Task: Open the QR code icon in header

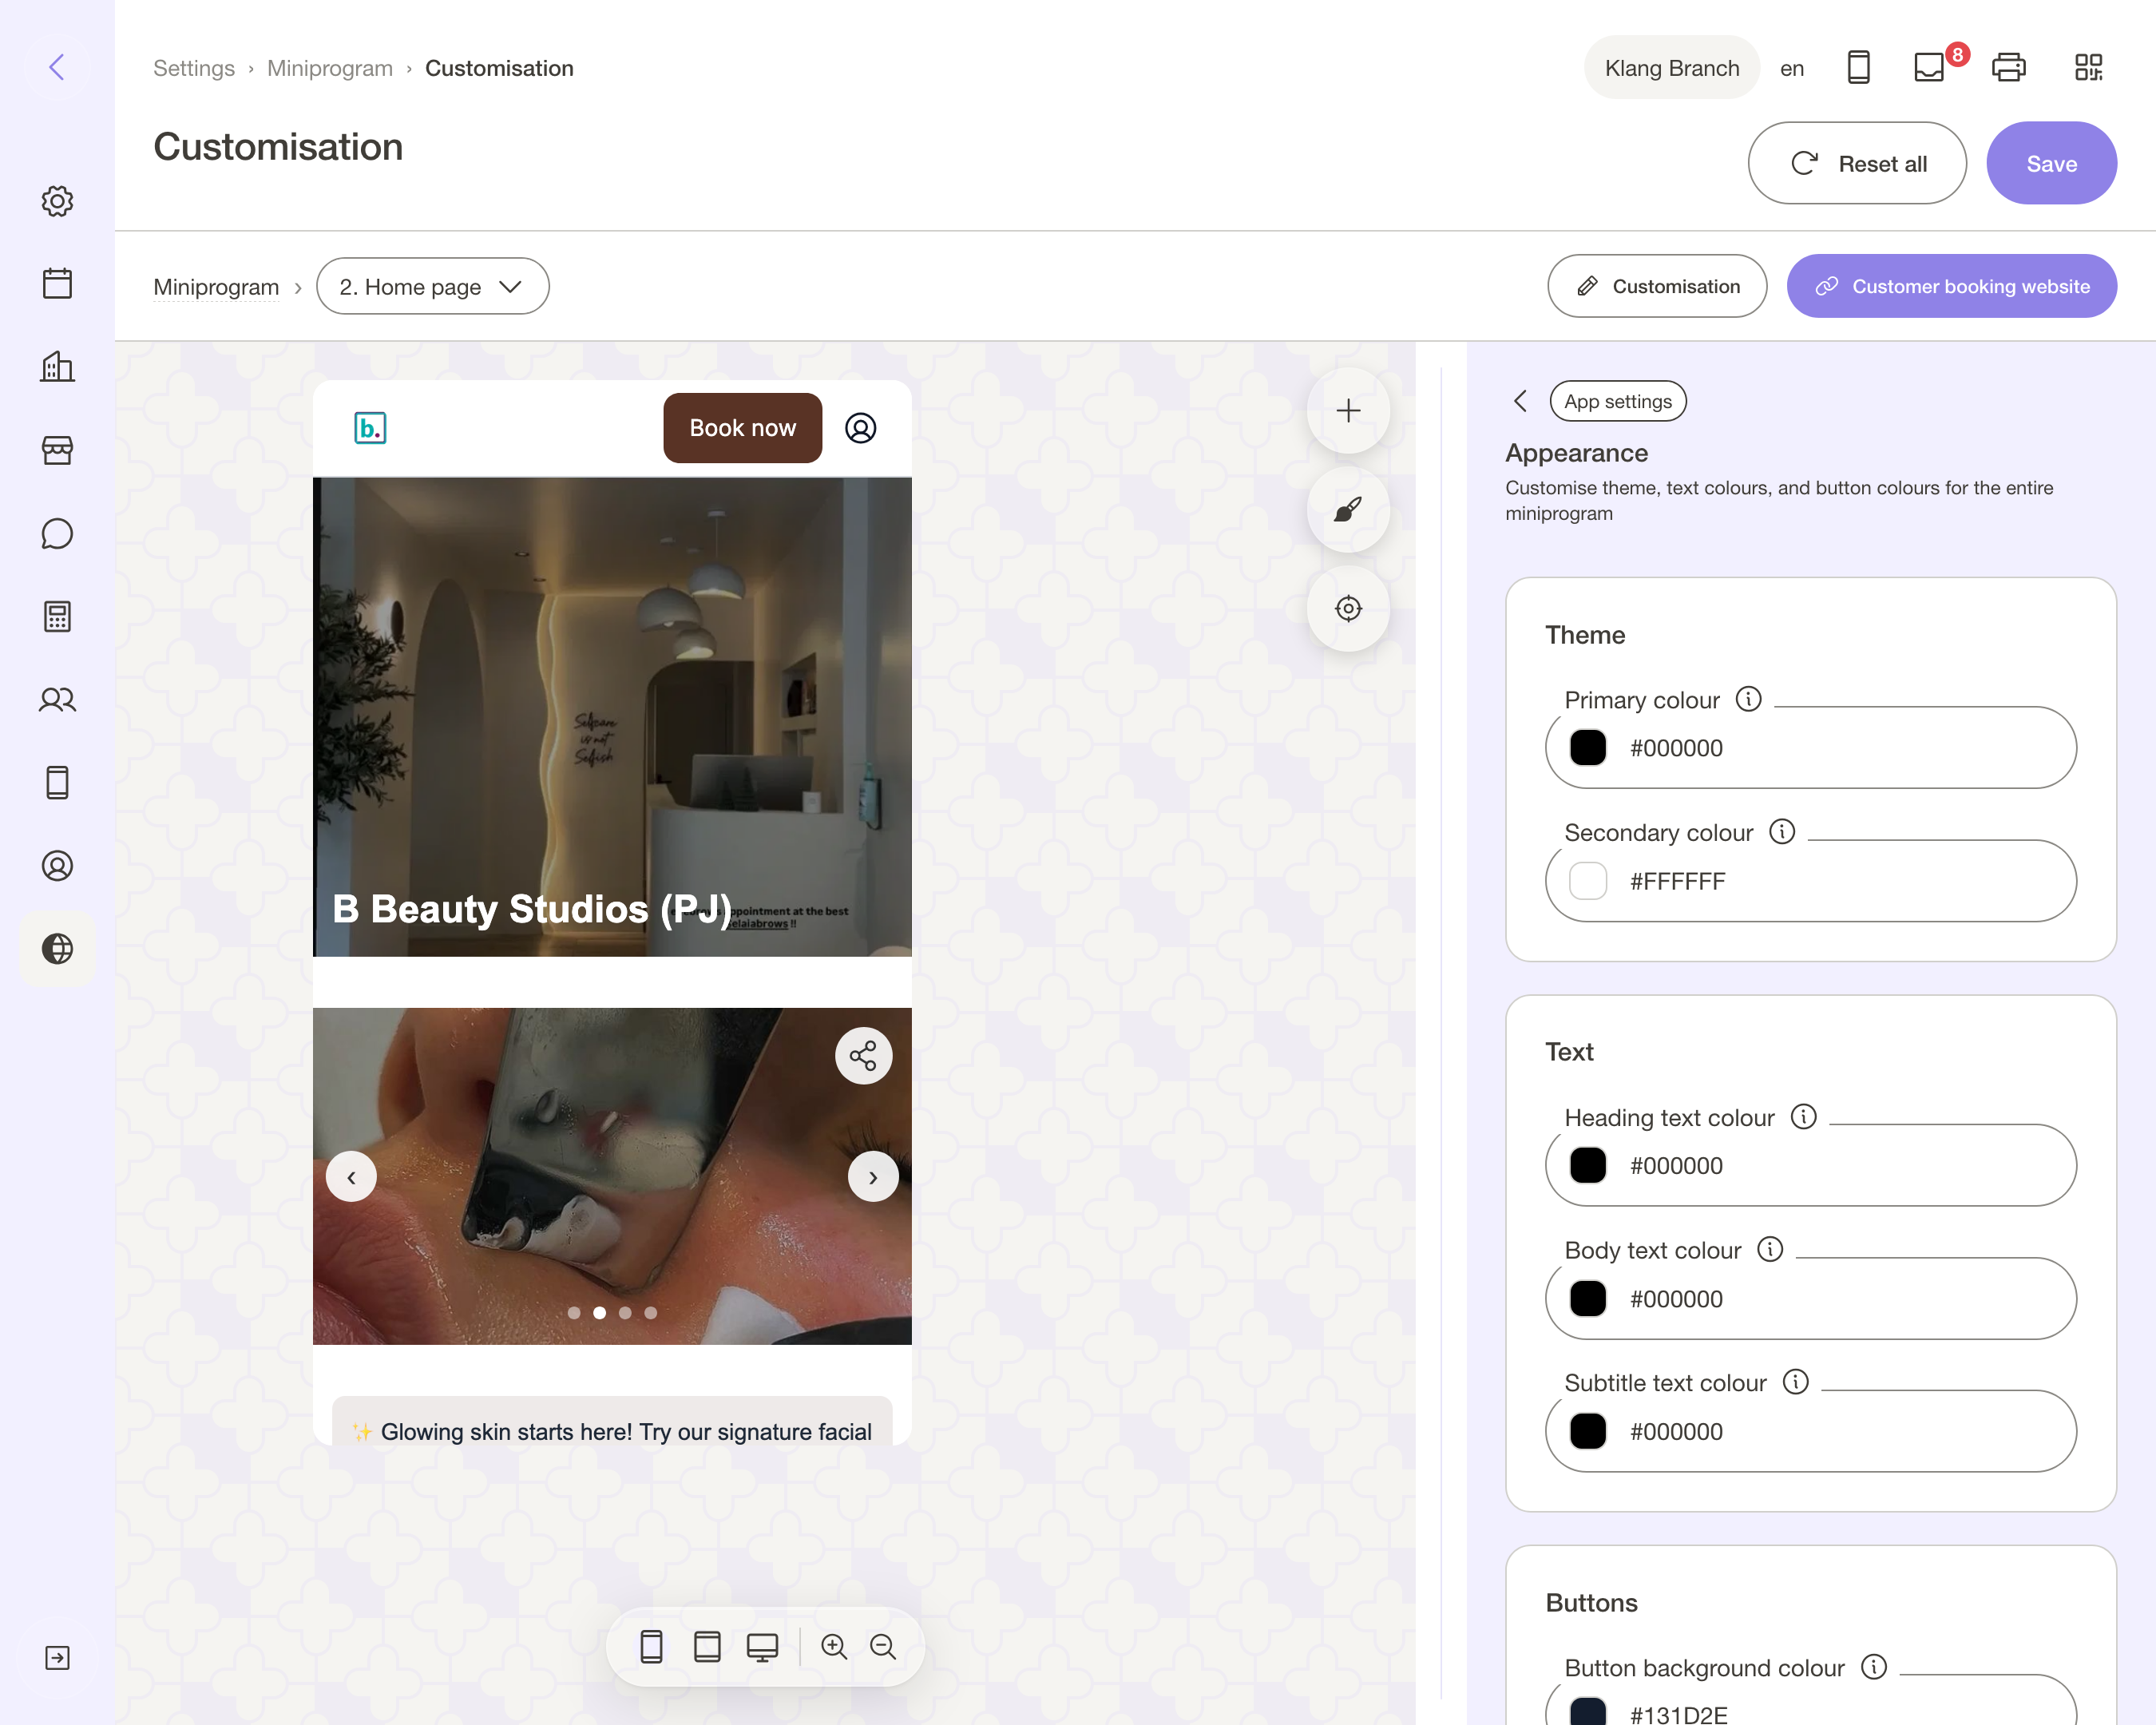Action: coord(2088,67)
